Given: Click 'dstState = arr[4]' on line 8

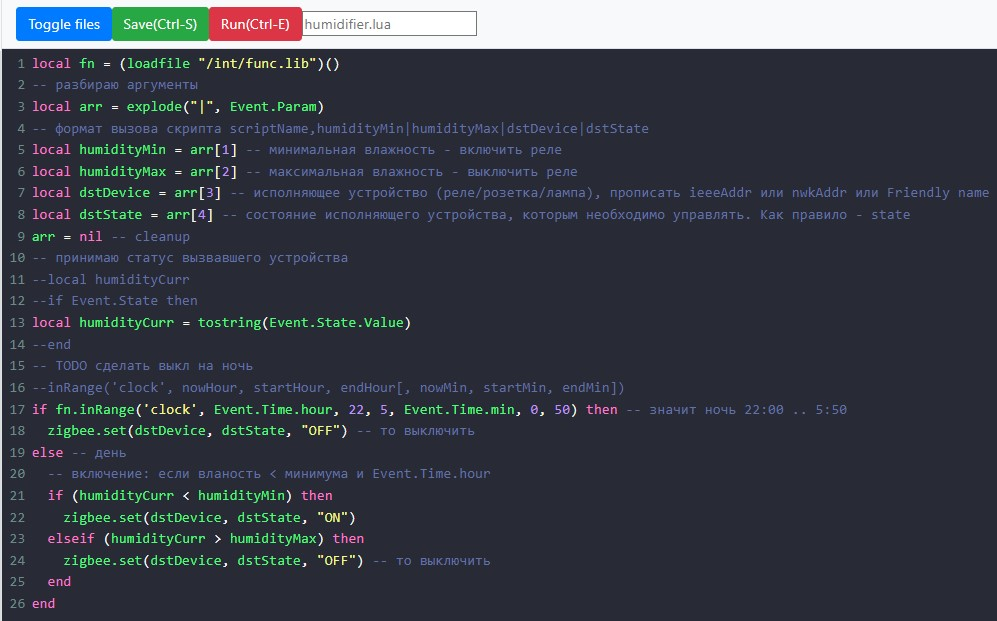Looking at the screenshot, I should [146, 215].
